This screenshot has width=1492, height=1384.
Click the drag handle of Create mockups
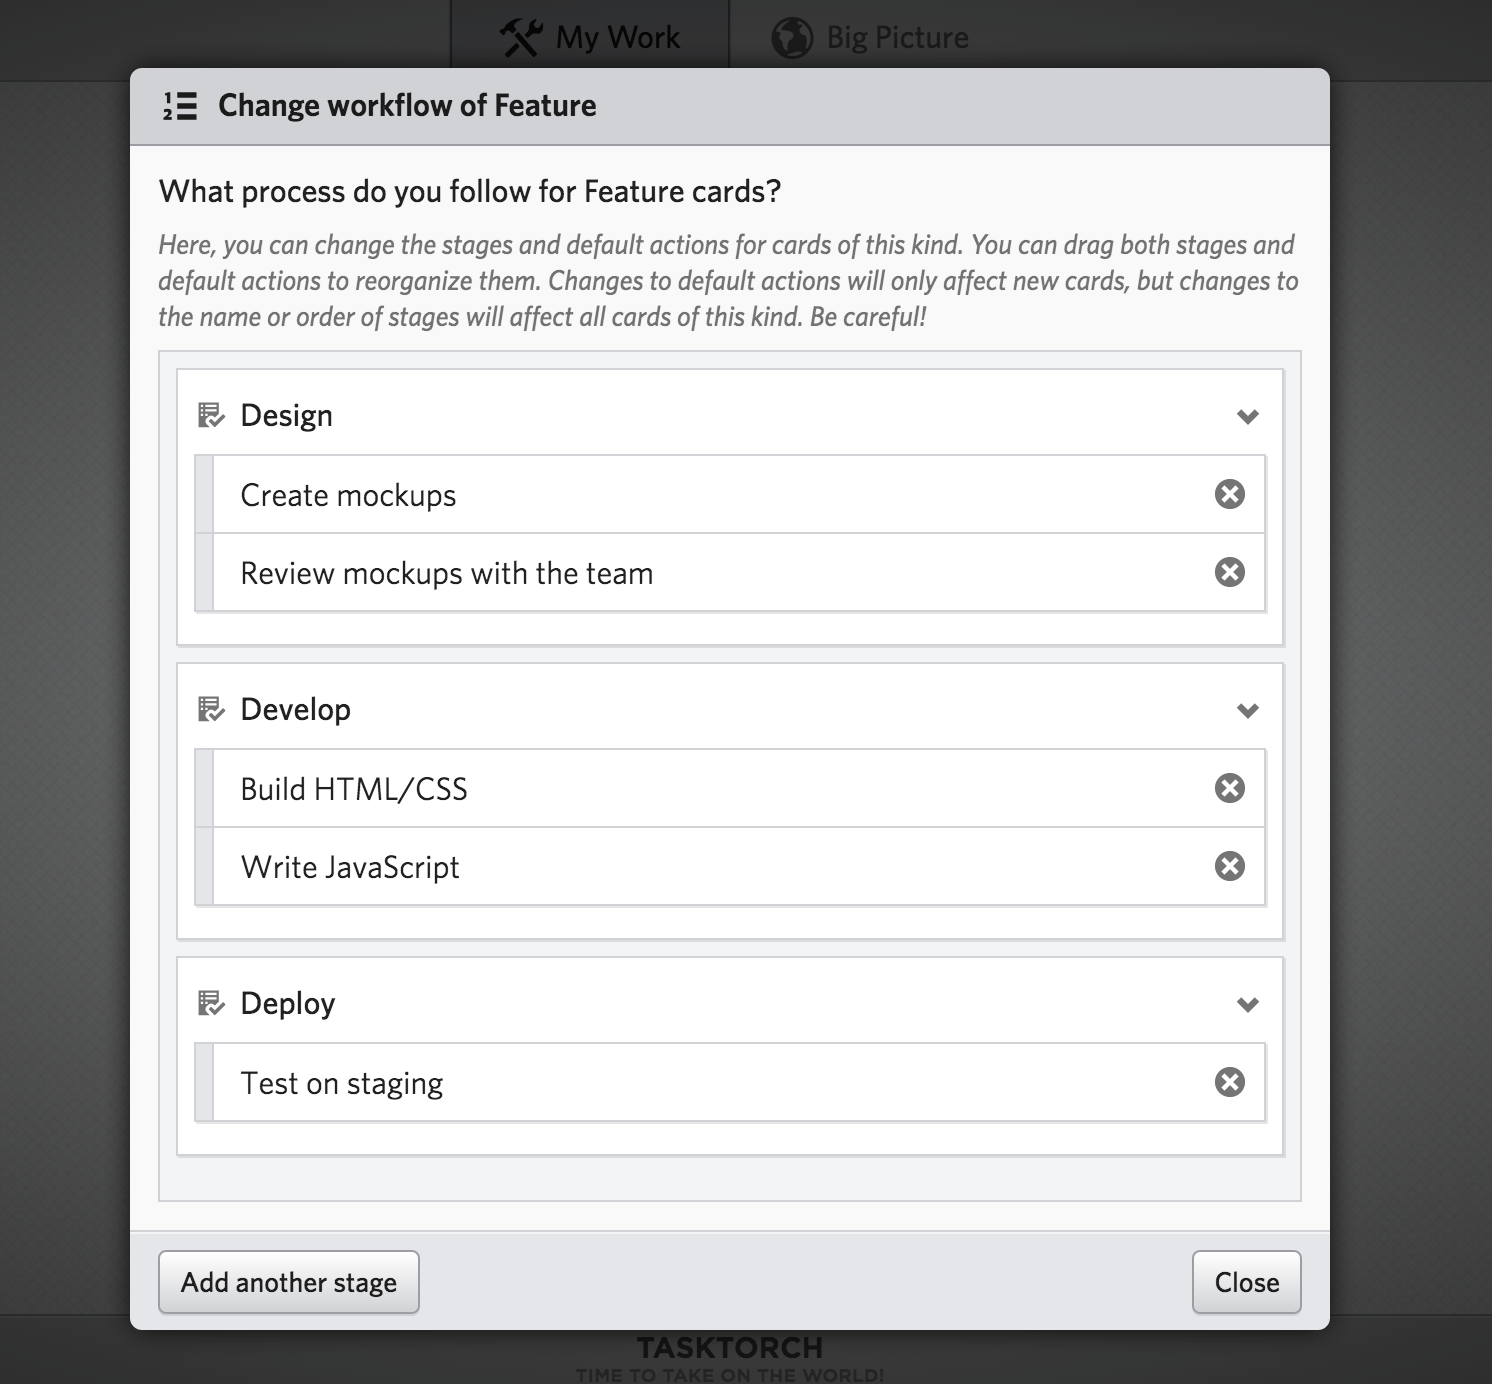click(204, 494)
